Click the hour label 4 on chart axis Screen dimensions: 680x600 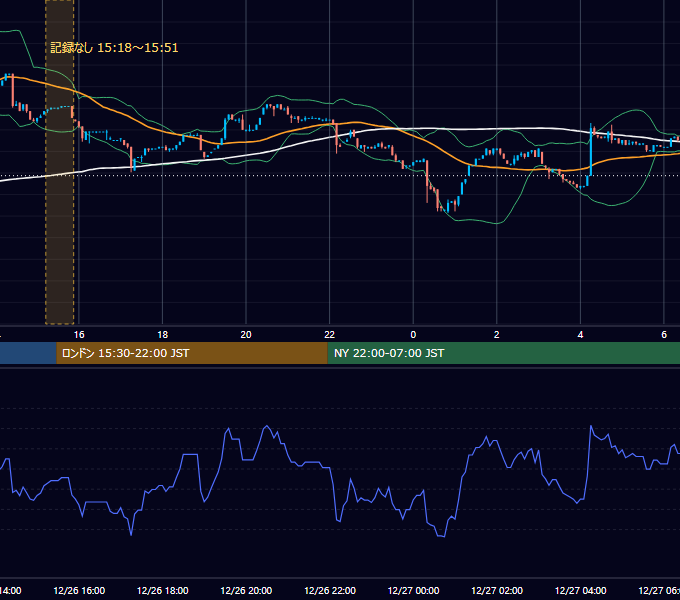coord(580,335)
